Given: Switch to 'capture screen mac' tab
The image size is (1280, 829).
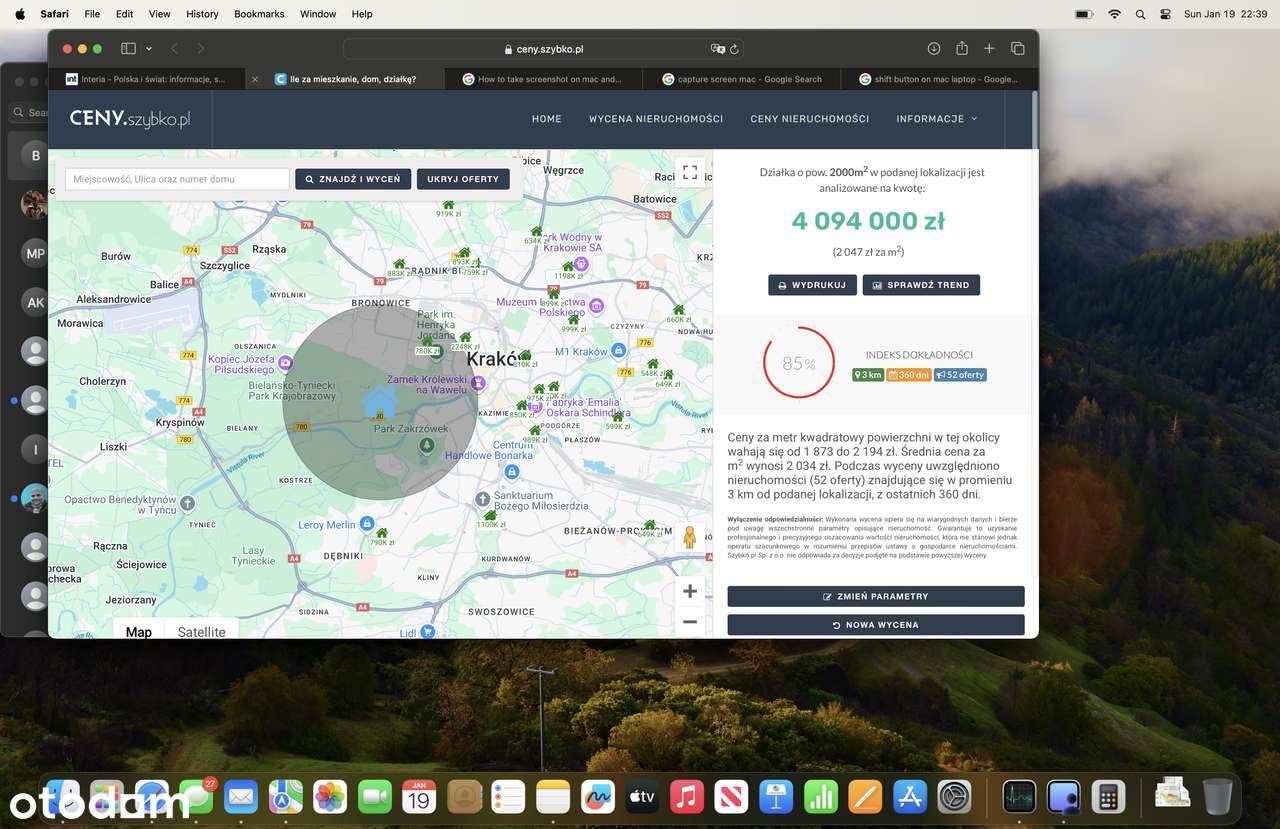Looking at the screenshot, I should point(741,79).
